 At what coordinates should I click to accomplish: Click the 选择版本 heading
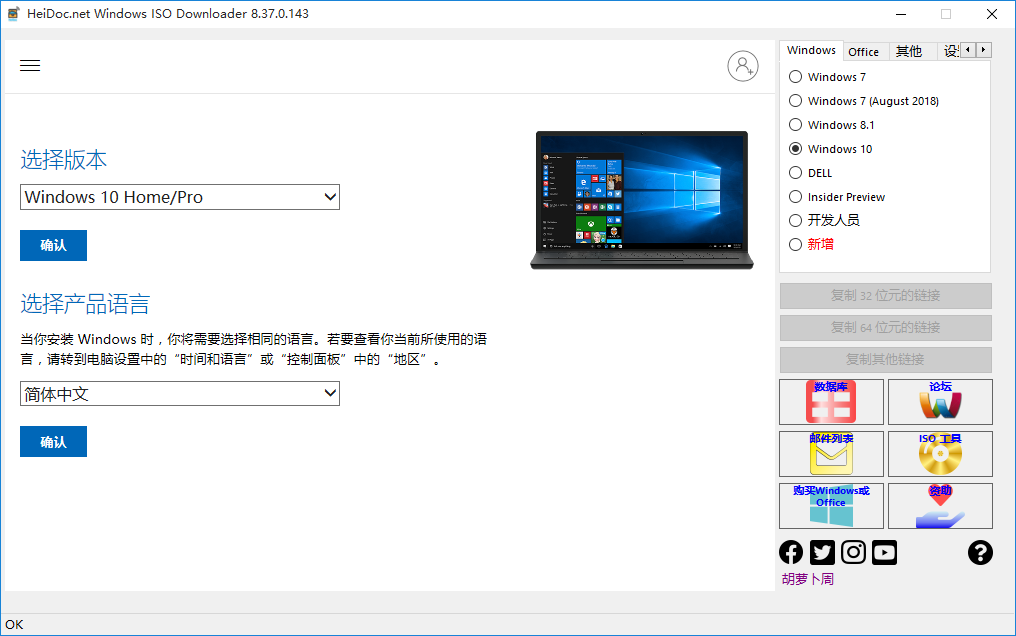coord(64,160)
